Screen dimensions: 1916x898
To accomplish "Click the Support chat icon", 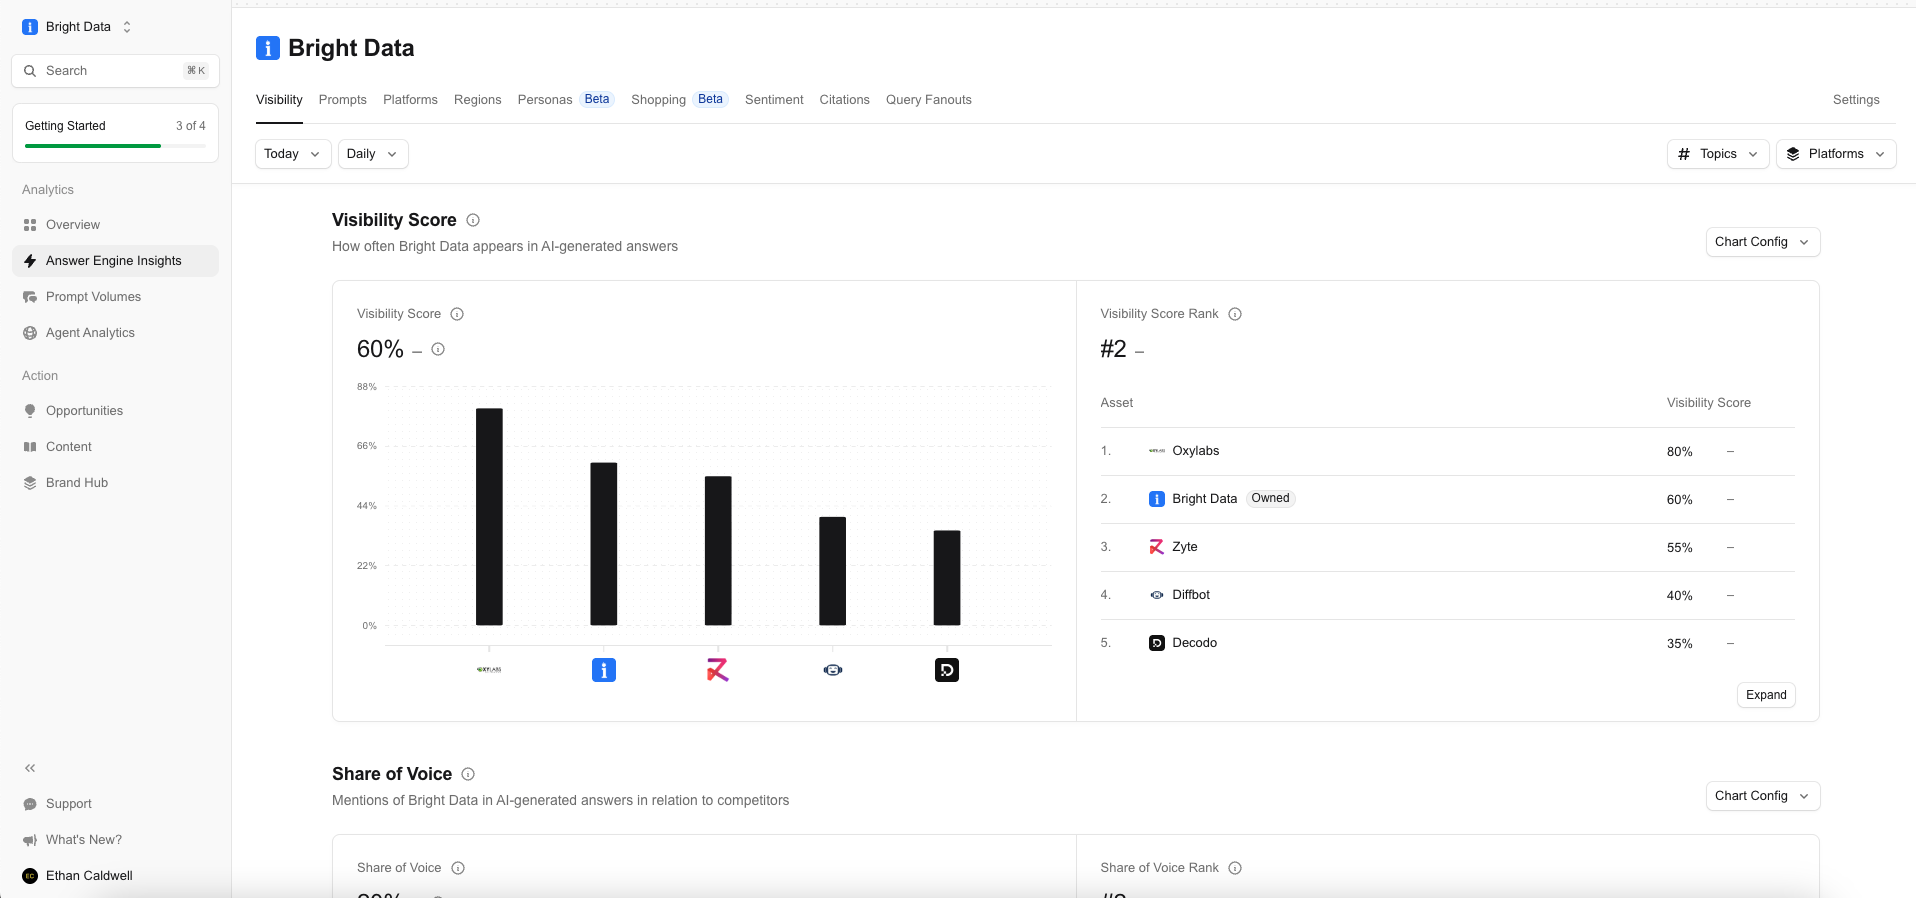I will point(30,804).
